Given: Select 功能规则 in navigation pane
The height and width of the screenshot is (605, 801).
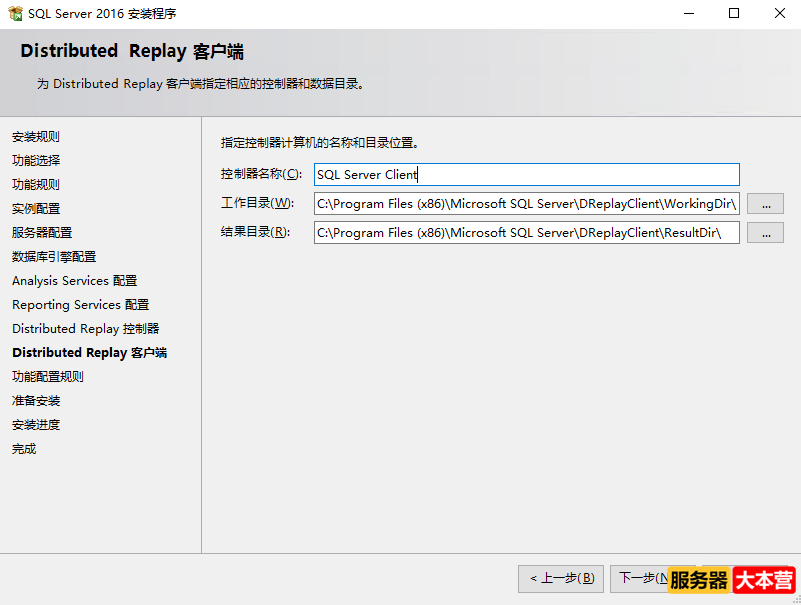Looking at the screenshot, I should 35,184.
